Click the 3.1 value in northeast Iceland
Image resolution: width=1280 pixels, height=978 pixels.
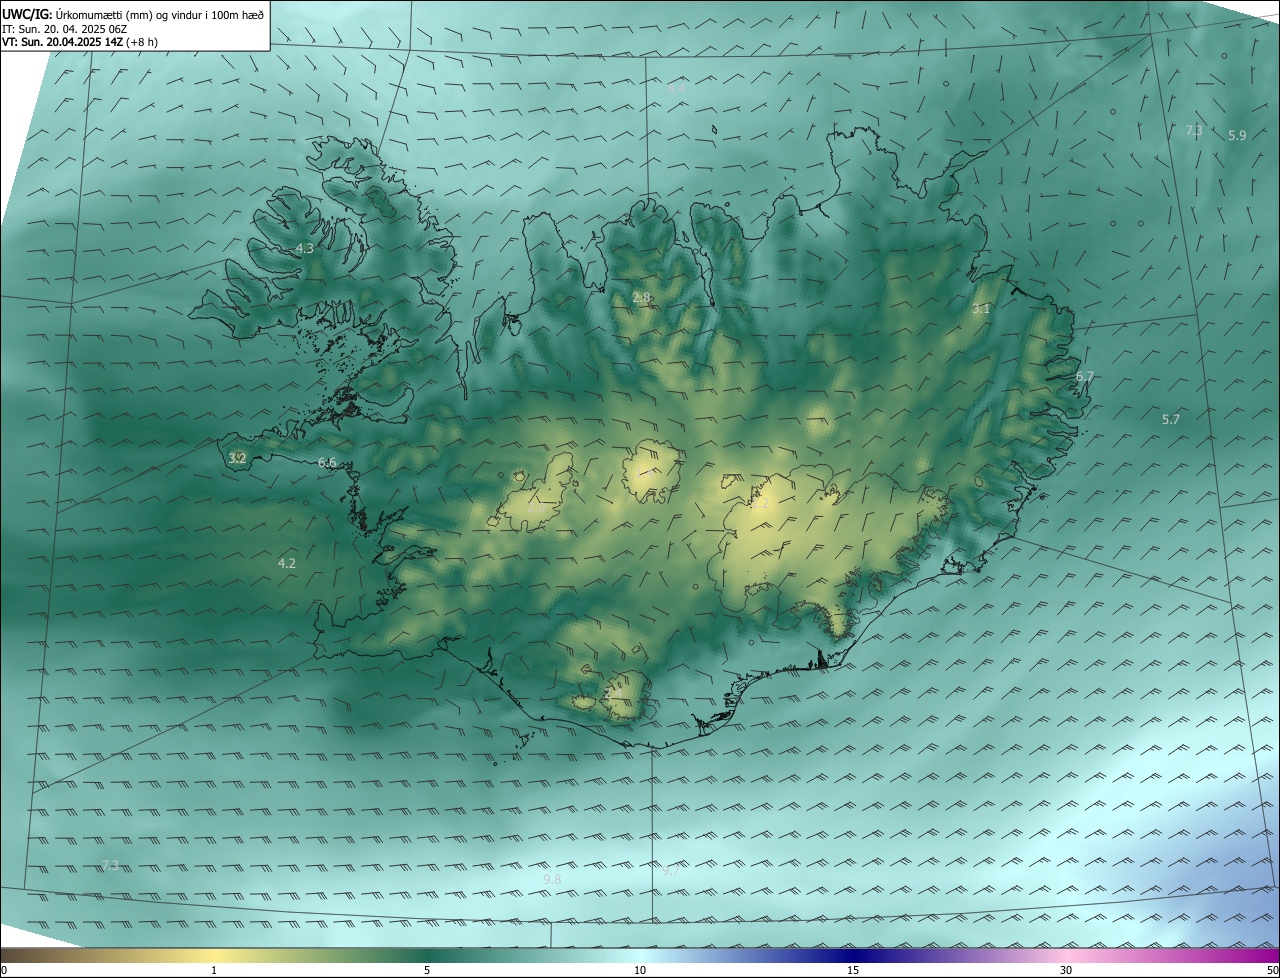(981, 309)
